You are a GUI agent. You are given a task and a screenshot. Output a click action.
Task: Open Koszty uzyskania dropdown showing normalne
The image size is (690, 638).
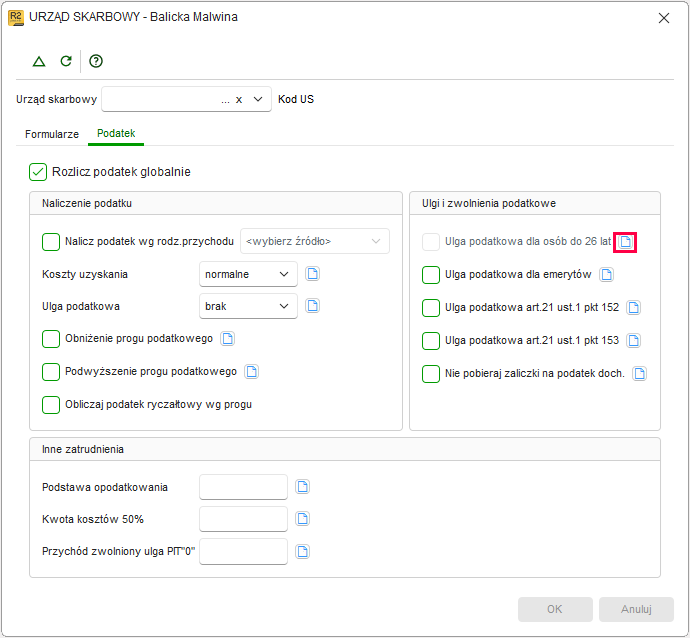pos(248,274)
